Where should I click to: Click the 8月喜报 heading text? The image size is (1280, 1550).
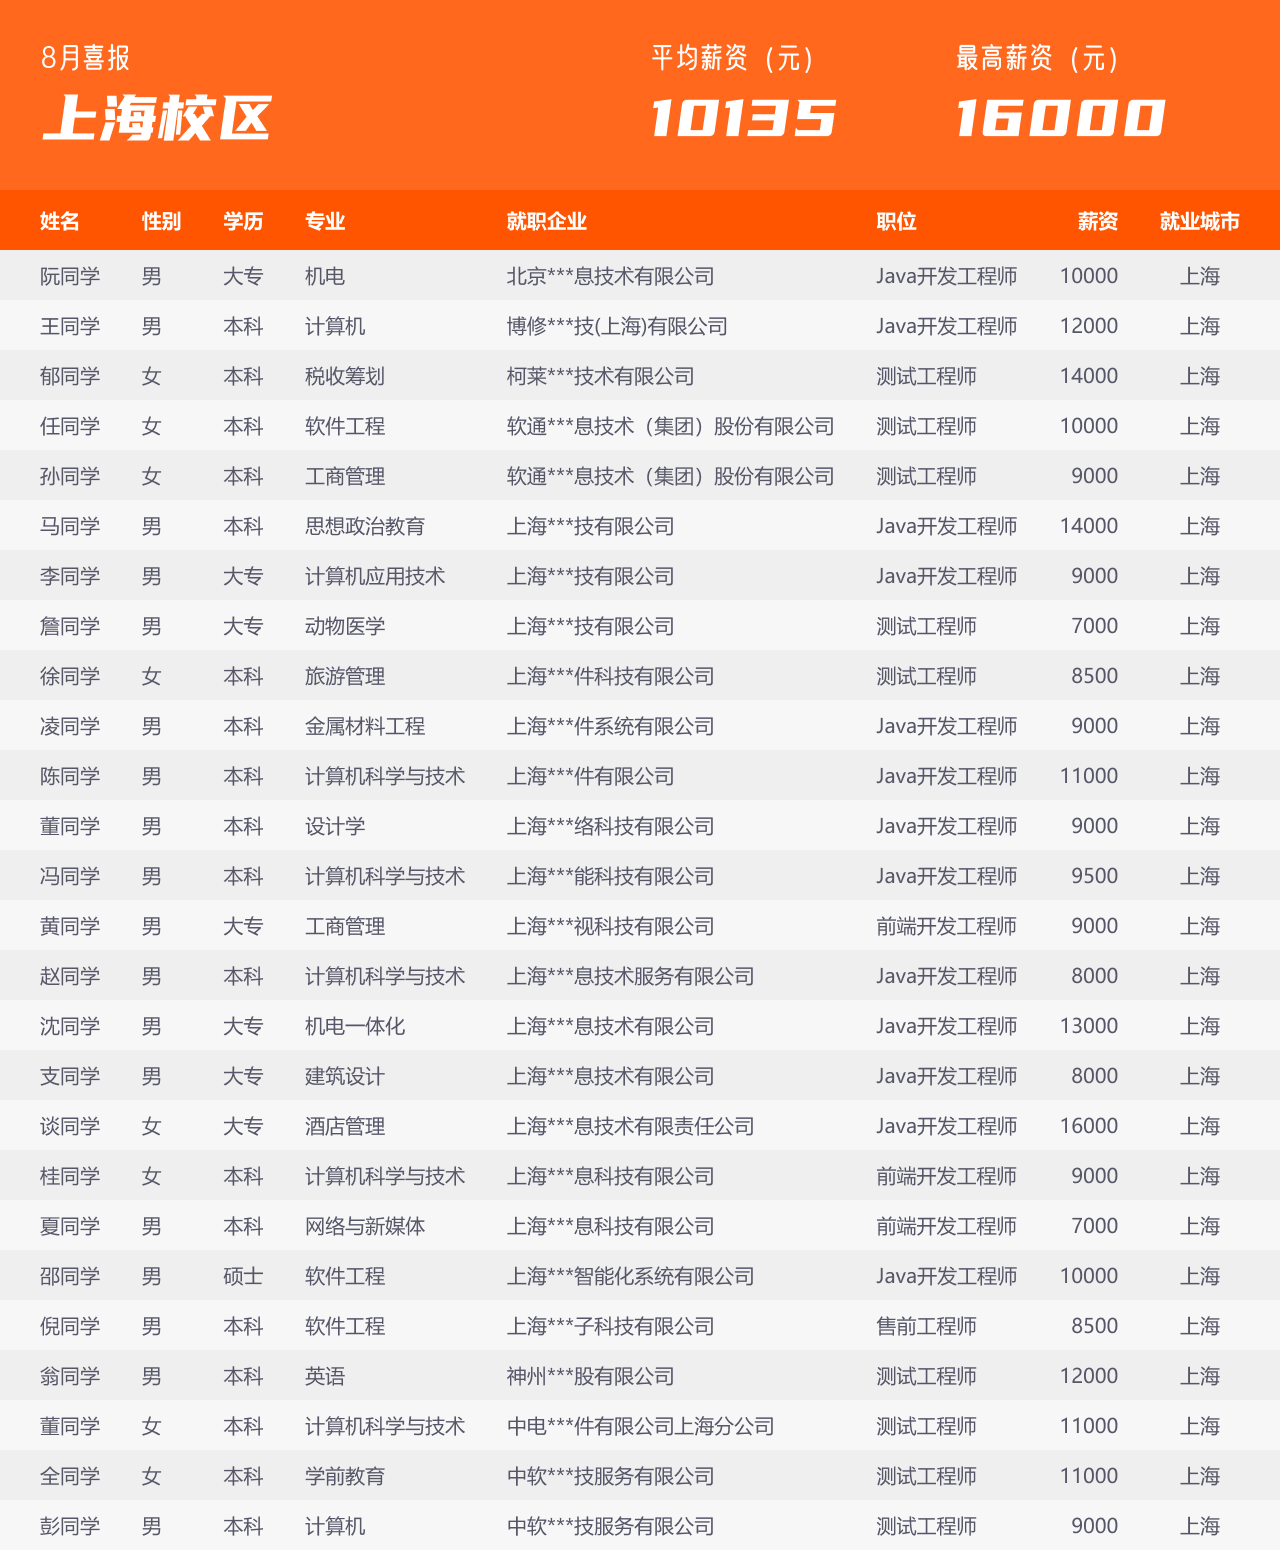point(86,58)
